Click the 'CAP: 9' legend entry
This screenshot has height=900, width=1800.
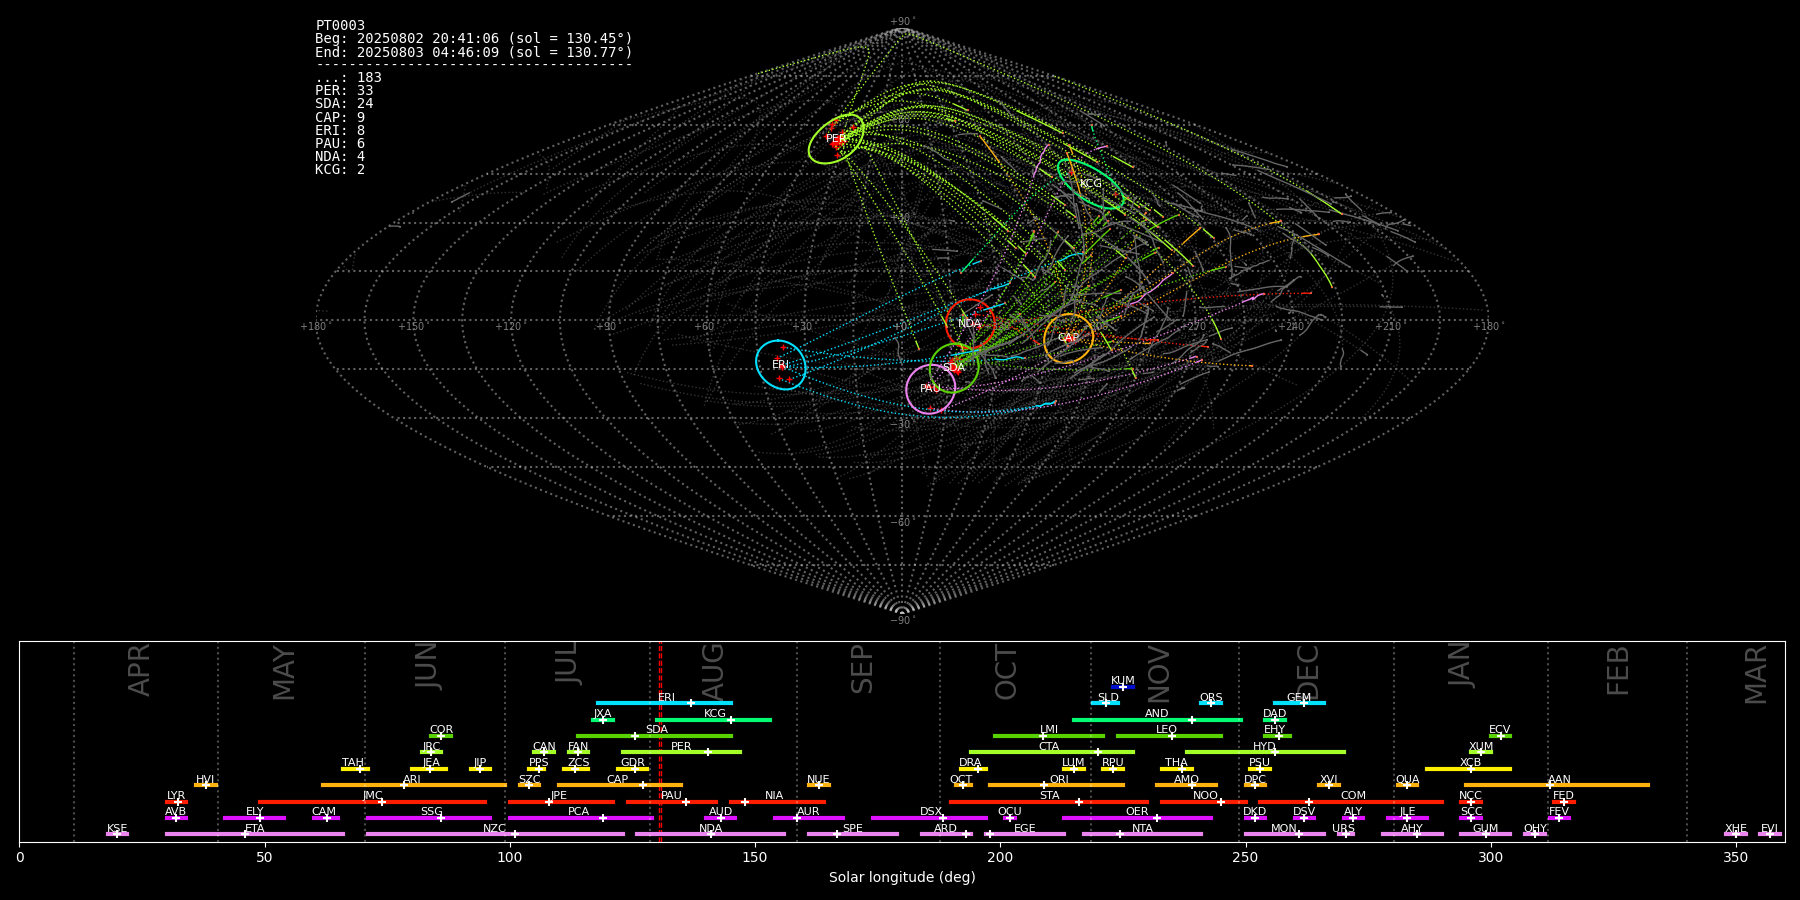tap(340, 118)
